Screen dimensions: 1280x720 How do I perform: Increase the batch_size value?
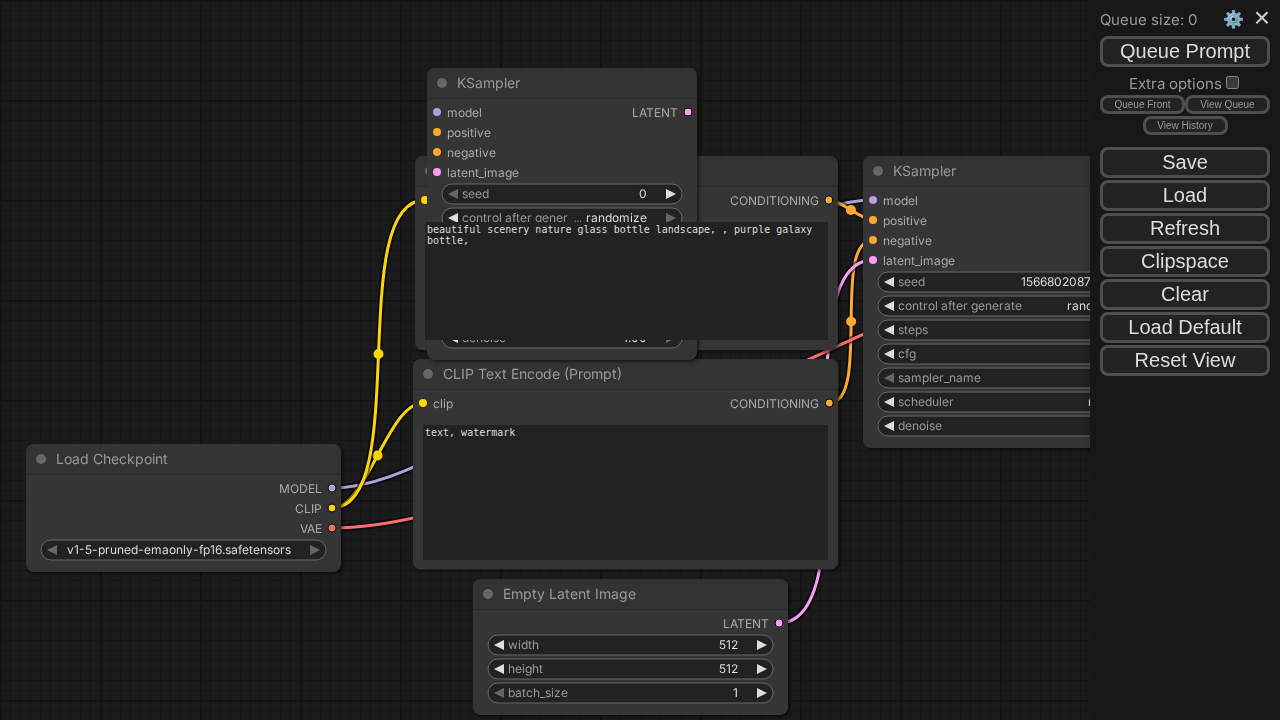762,693
